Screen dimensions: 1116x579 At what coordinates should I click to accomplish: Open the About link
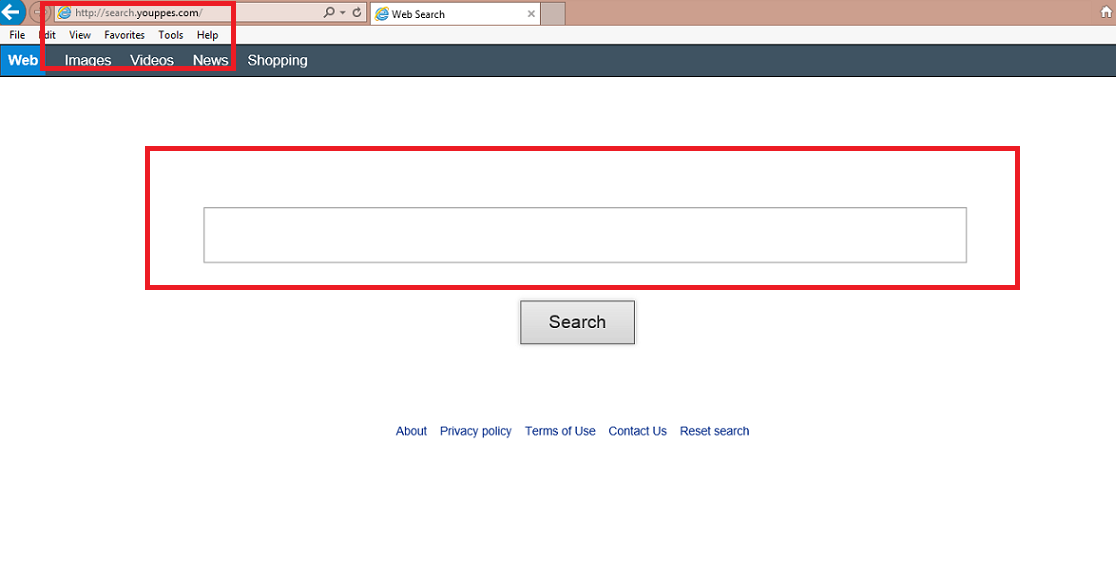411,431
